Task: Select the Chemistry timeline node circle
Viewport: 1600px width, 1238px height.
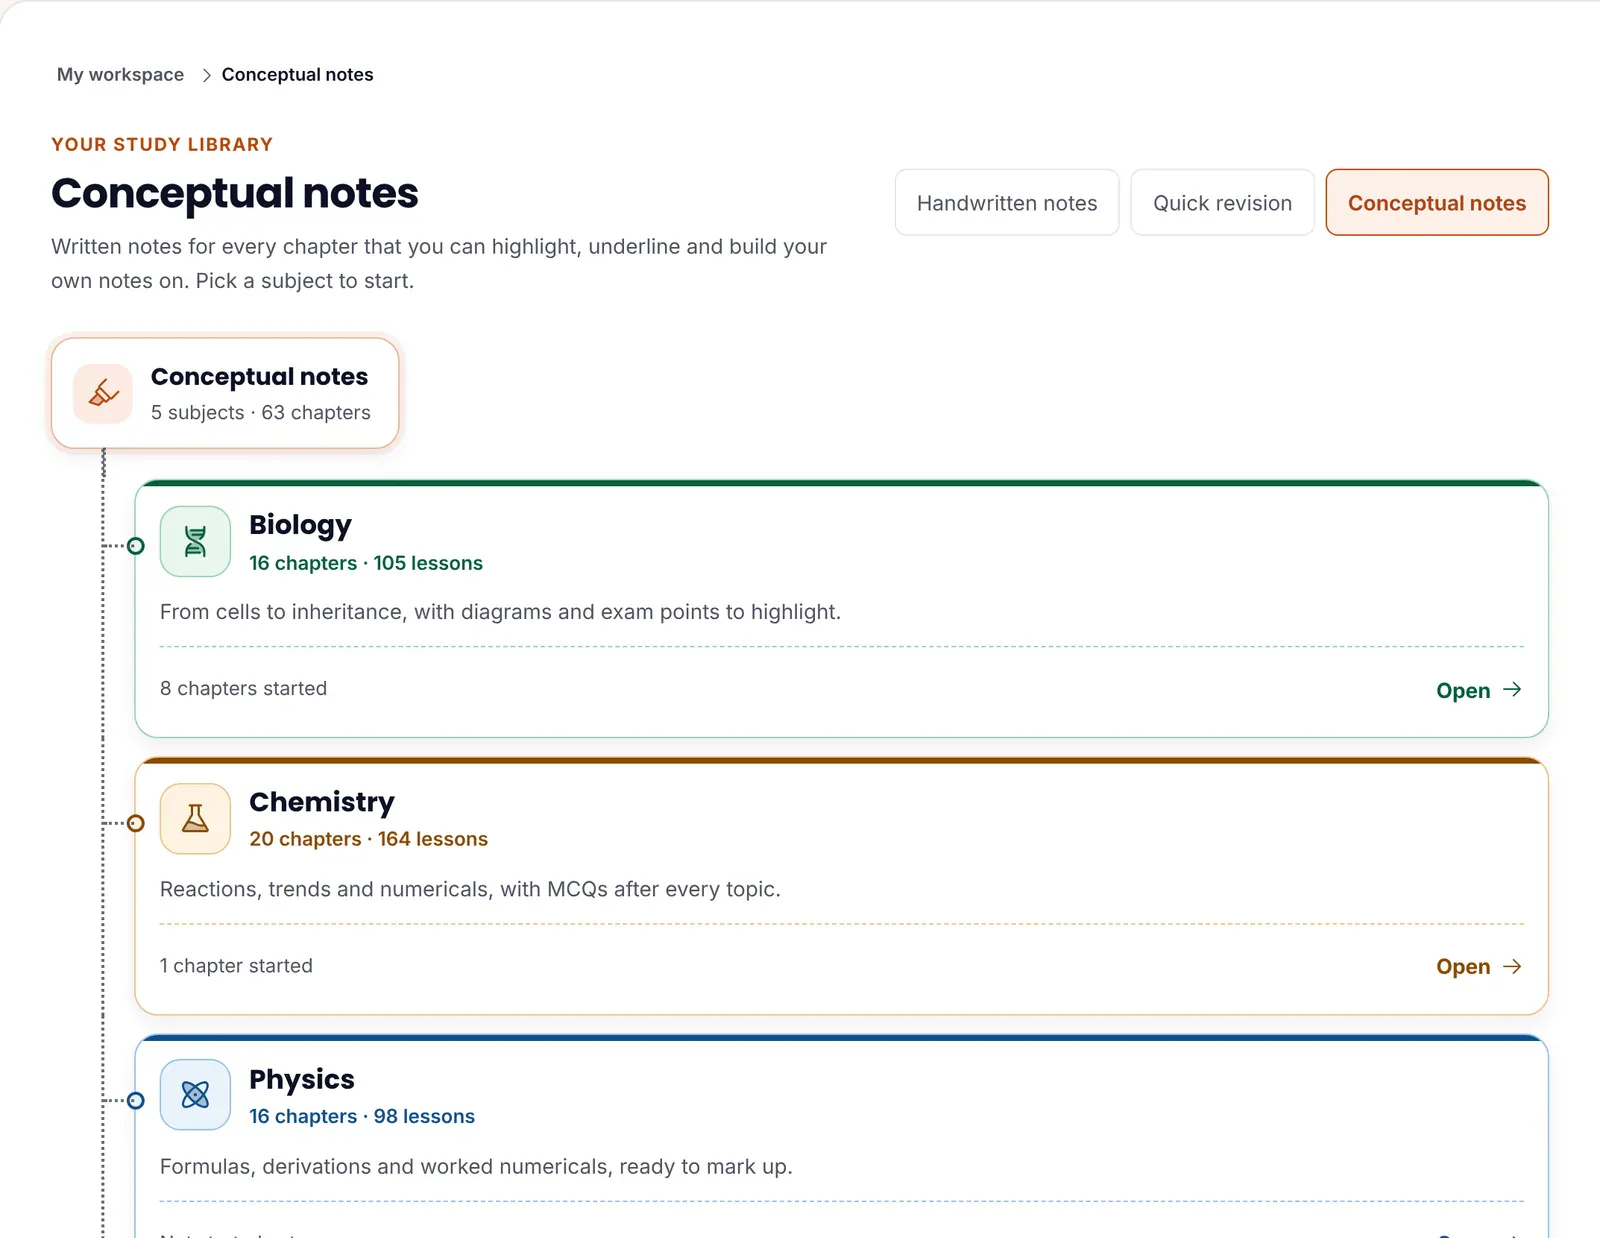Action: pyautogui.click(x=136, y=823)
